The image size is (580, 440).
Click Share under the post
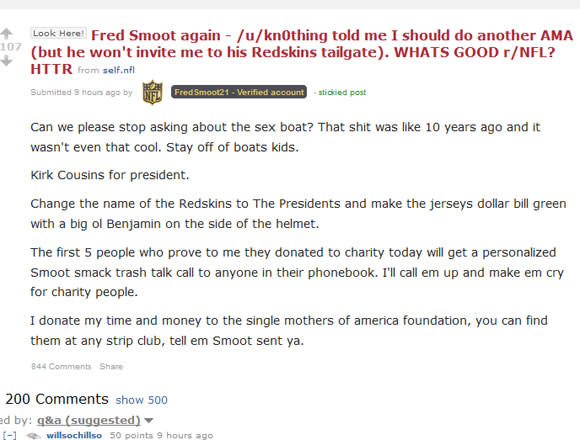[111, 366]
